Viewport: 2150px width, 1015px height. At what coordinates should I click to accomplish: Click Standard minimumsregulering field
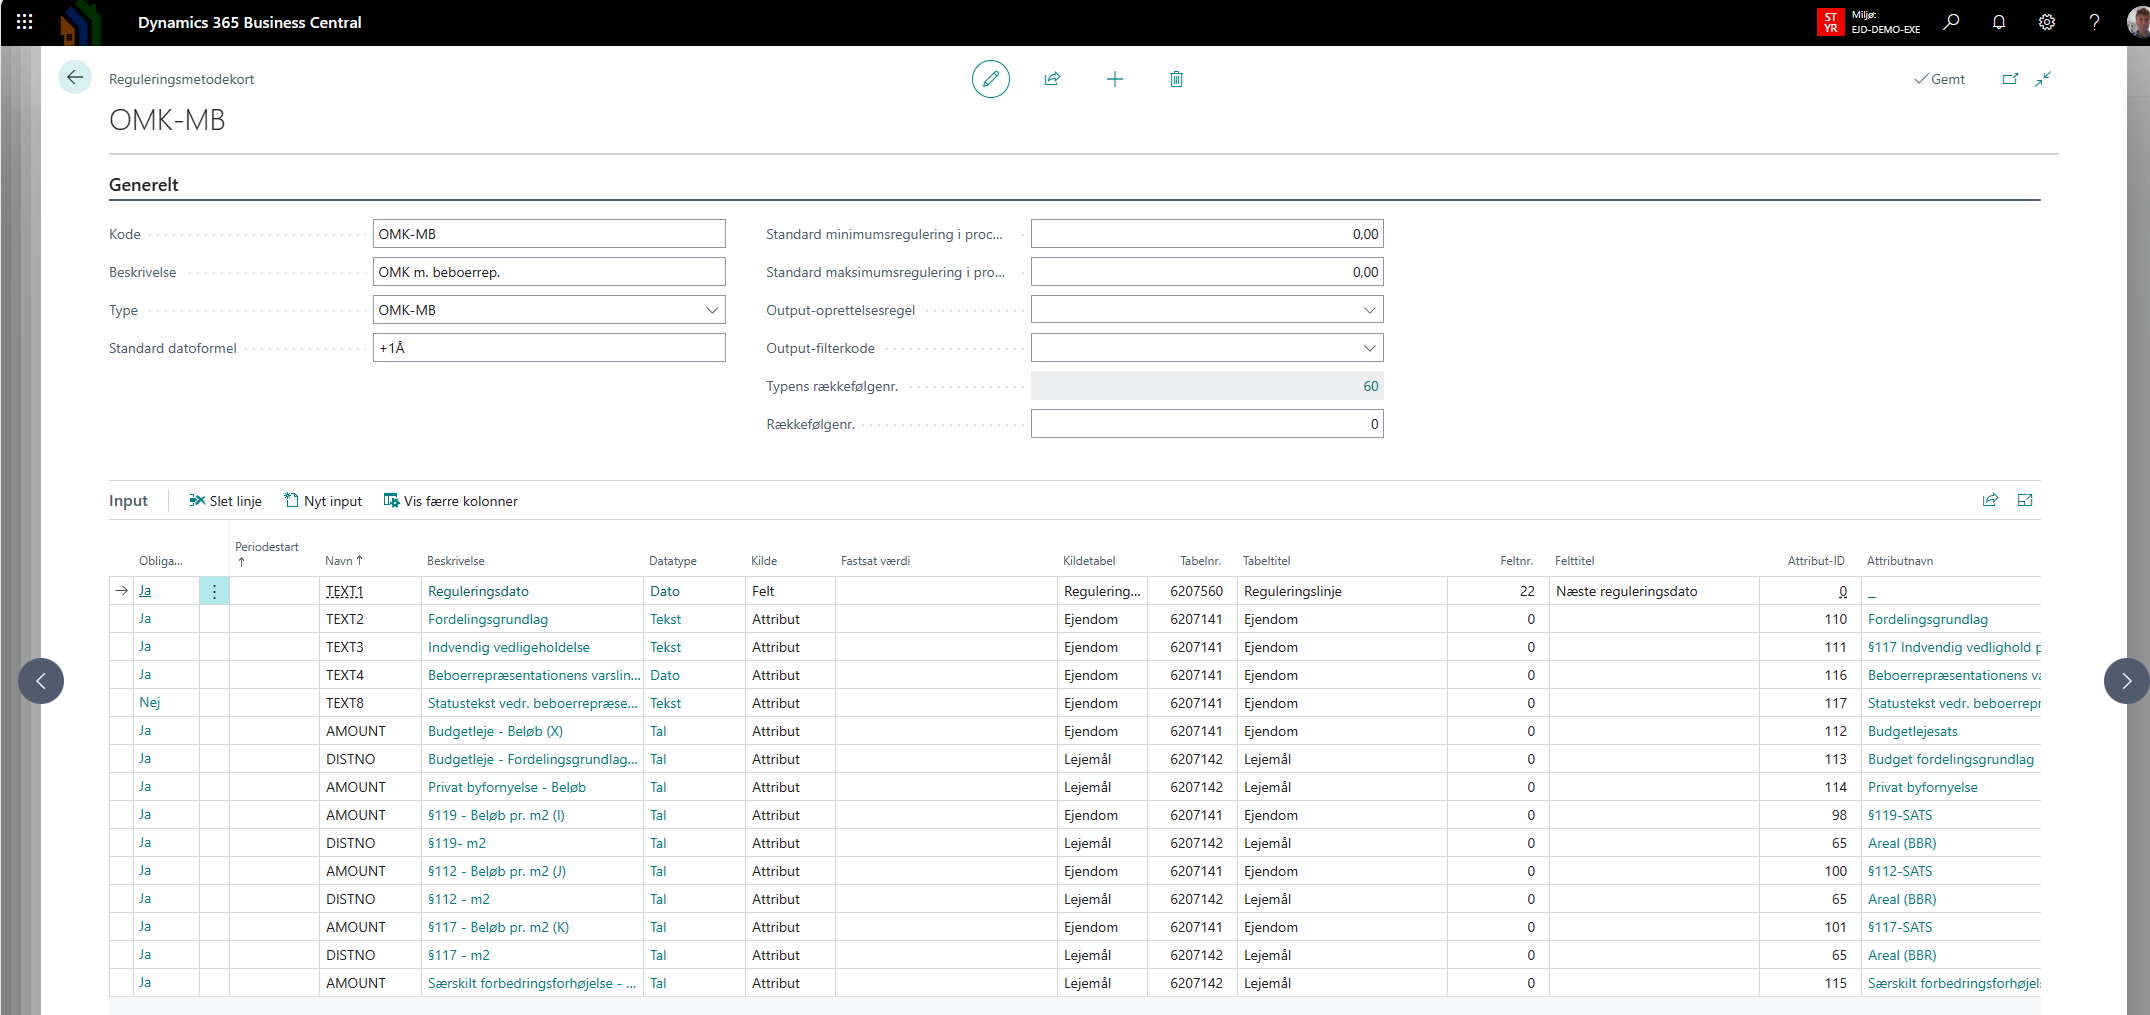[1207, 234]
